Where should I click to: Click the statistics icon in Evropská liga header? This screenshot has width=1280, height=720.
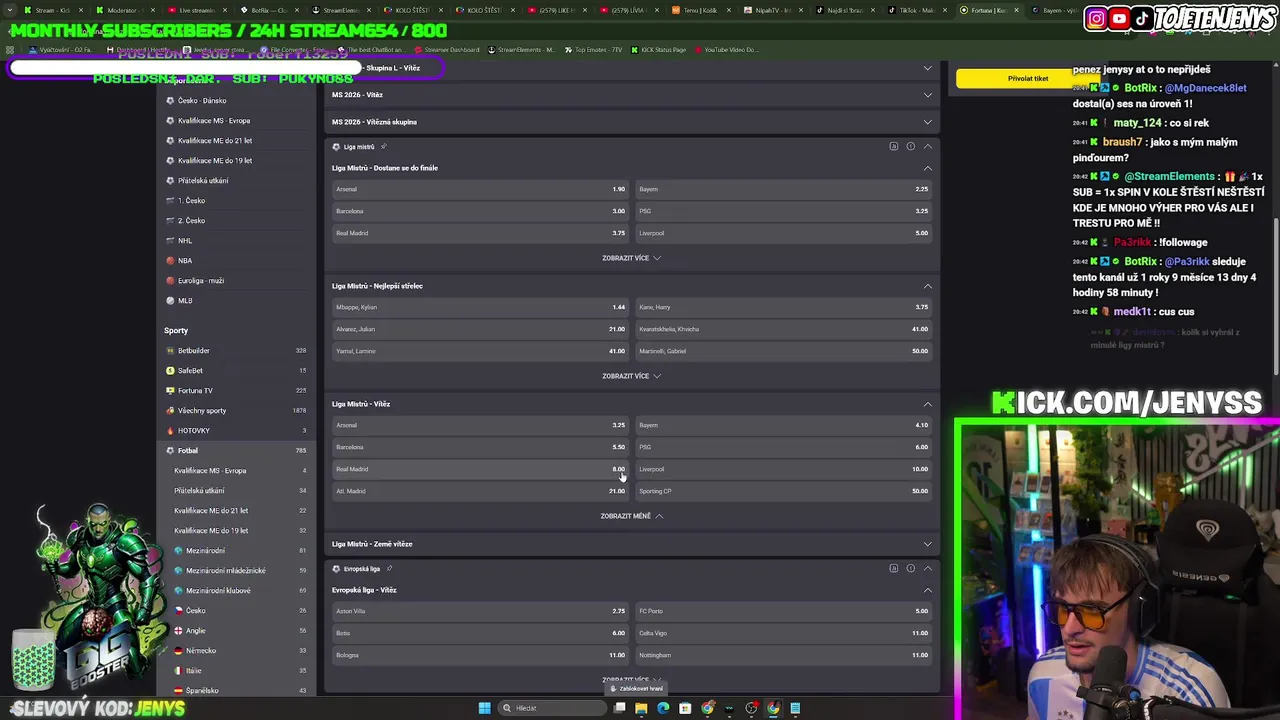click(893, 569)
